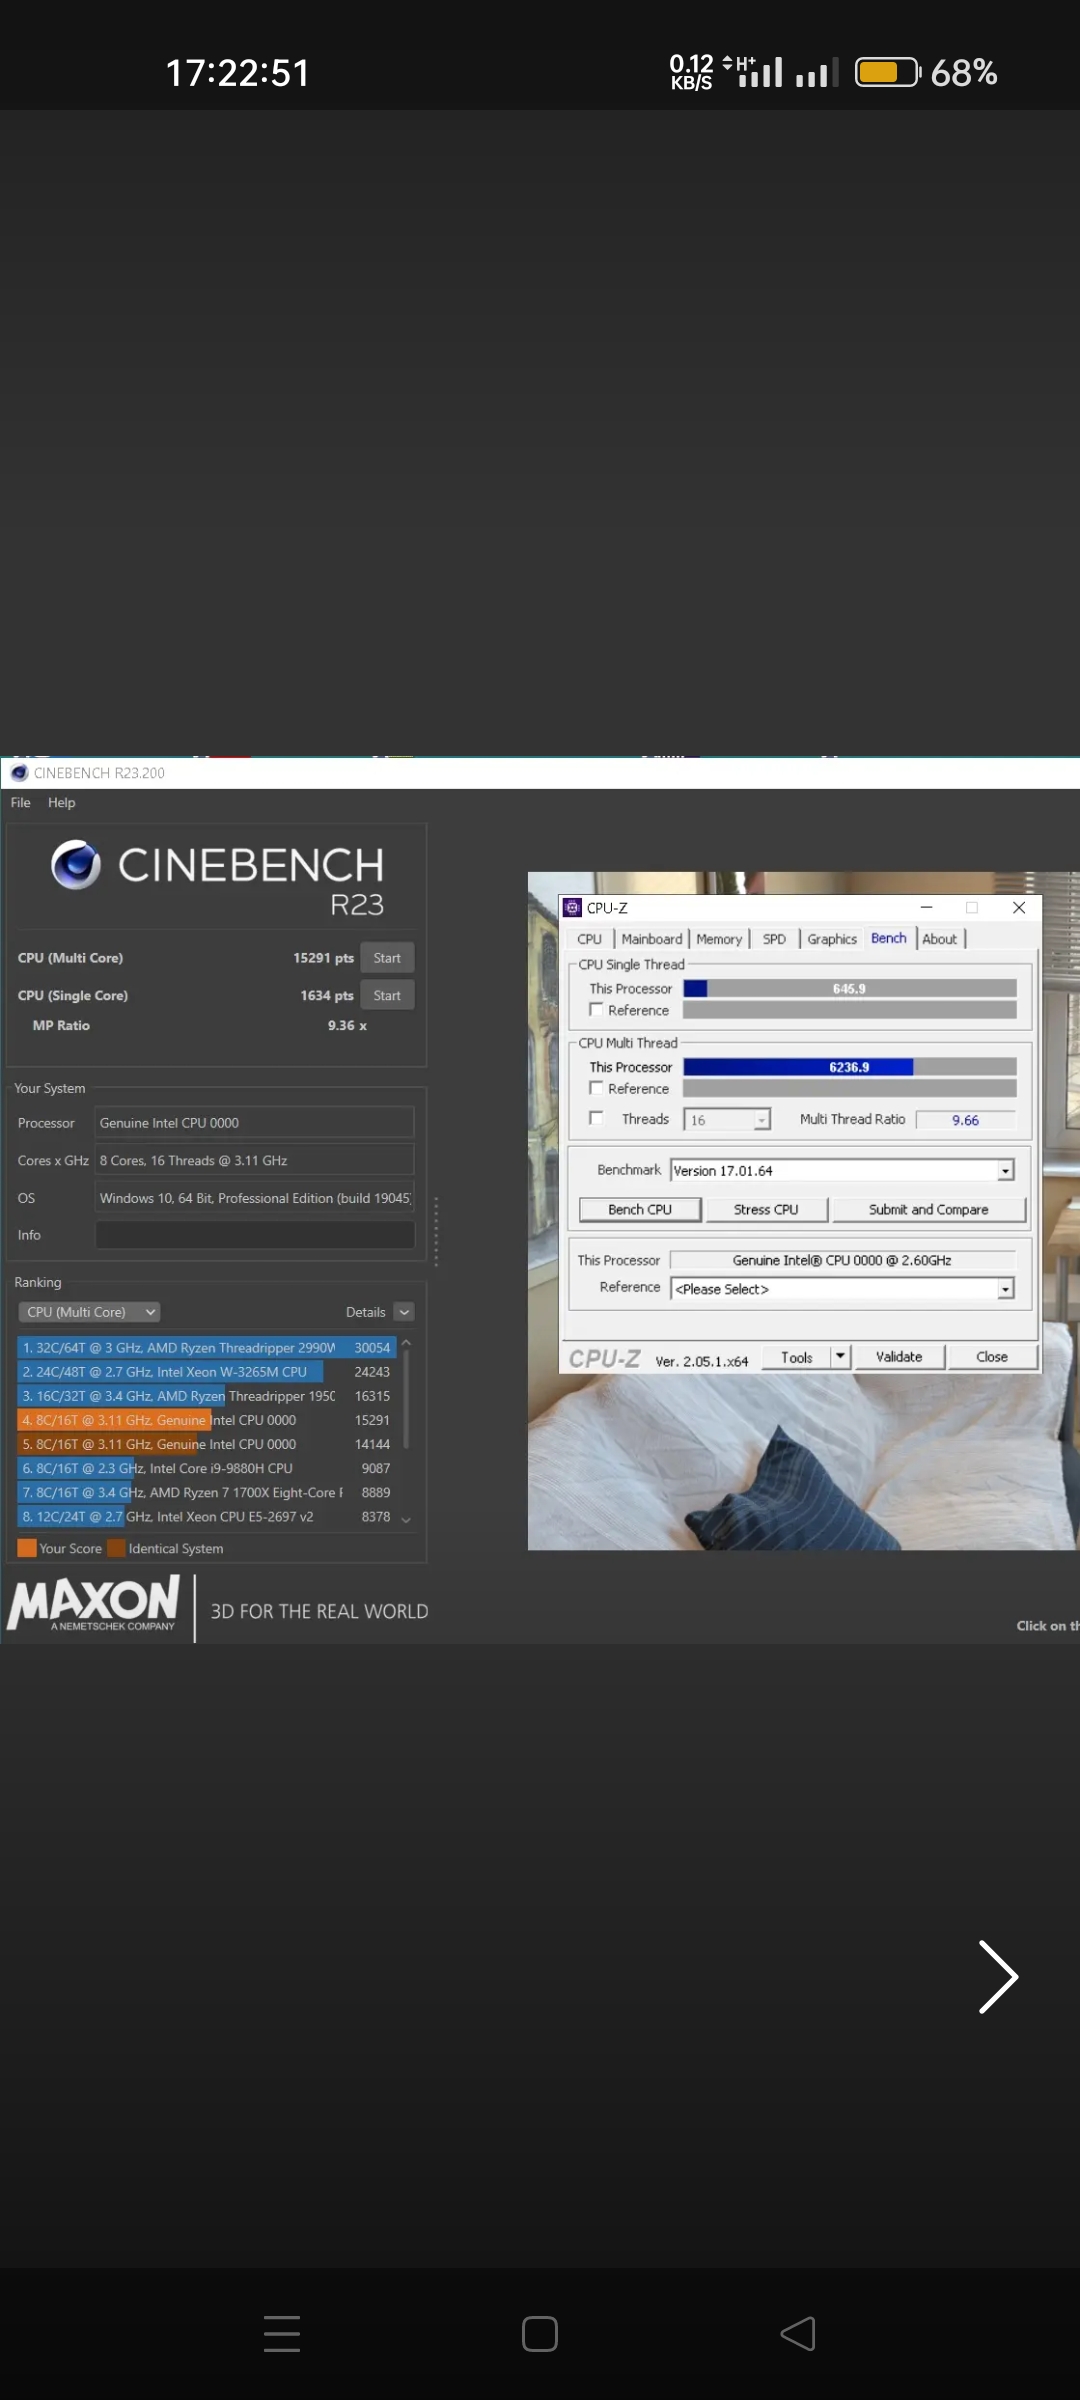This screenshot has width=1080, height=2400.
Task: Click the Stress CPU button
Action: click(x=766, y=1209)
